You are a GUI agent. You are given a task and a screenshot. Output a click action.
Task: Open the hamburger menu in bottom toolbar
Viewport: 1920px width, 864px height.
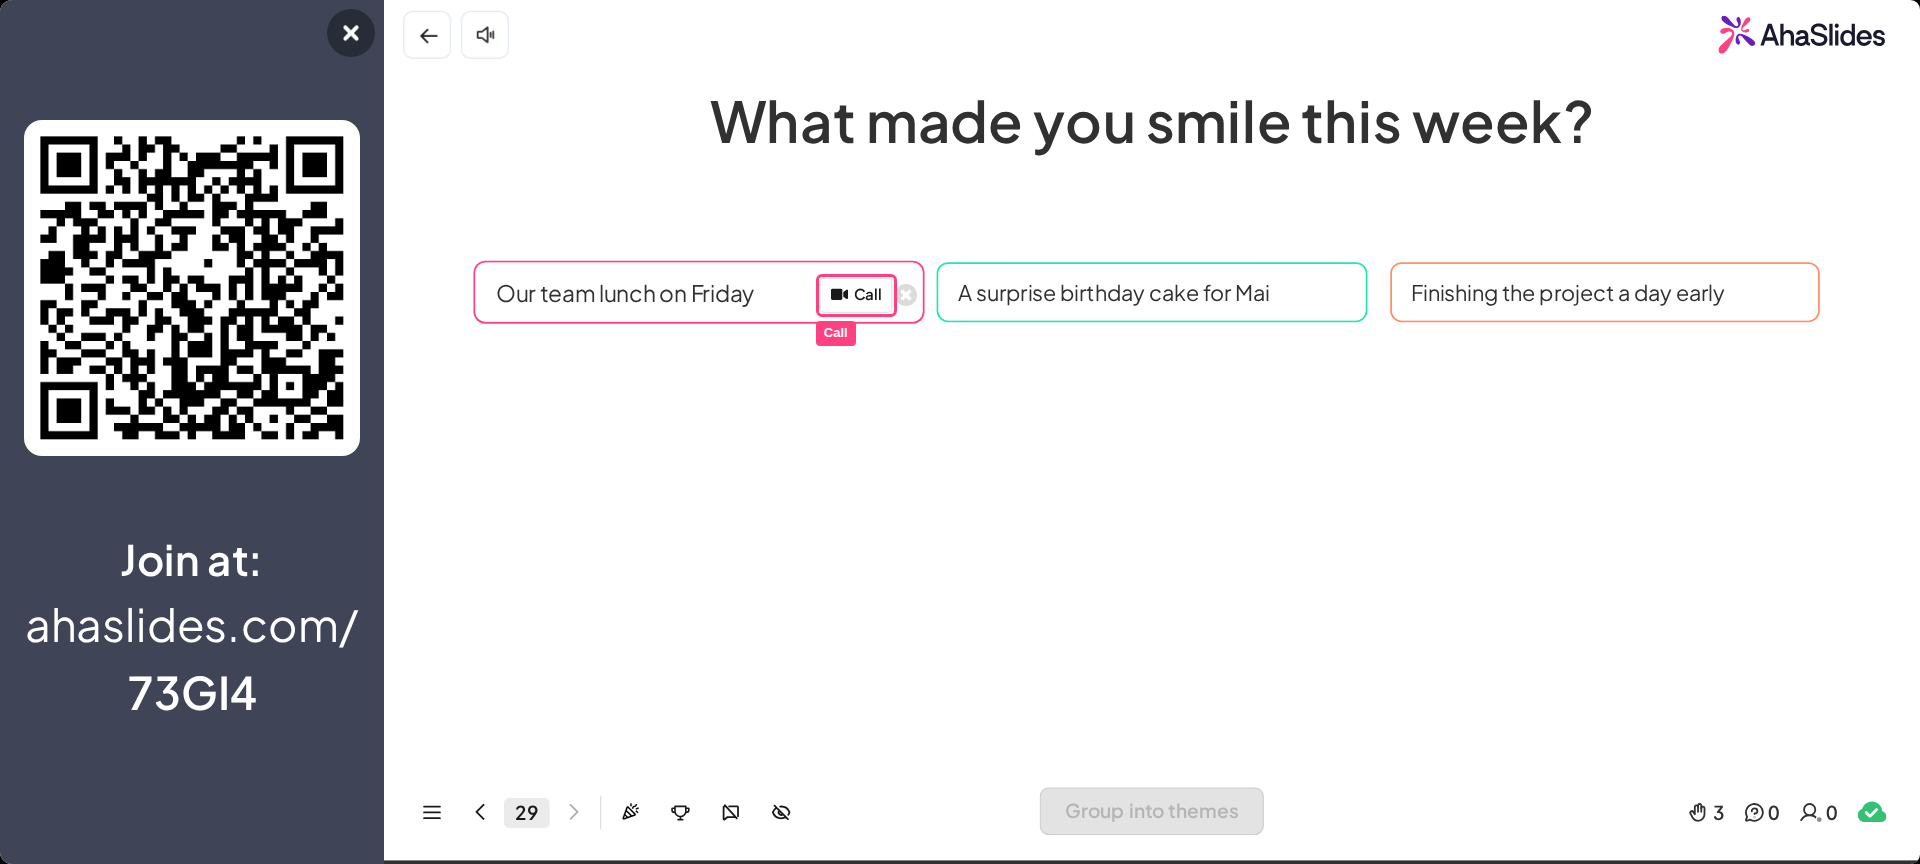432,812
